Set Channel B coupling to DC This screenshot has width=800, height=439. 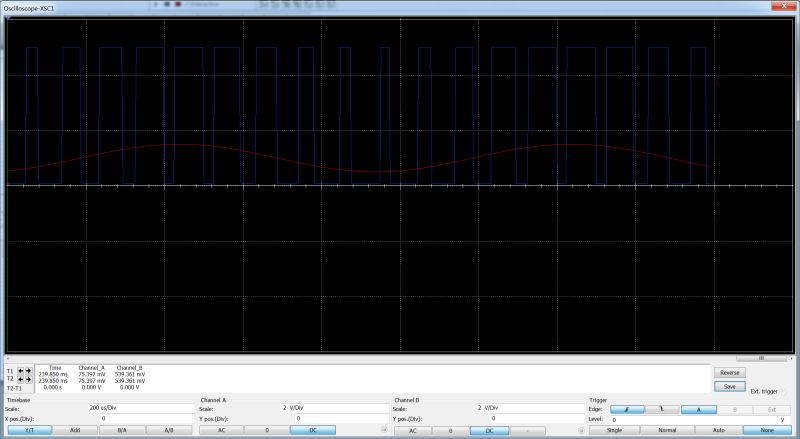489,431
